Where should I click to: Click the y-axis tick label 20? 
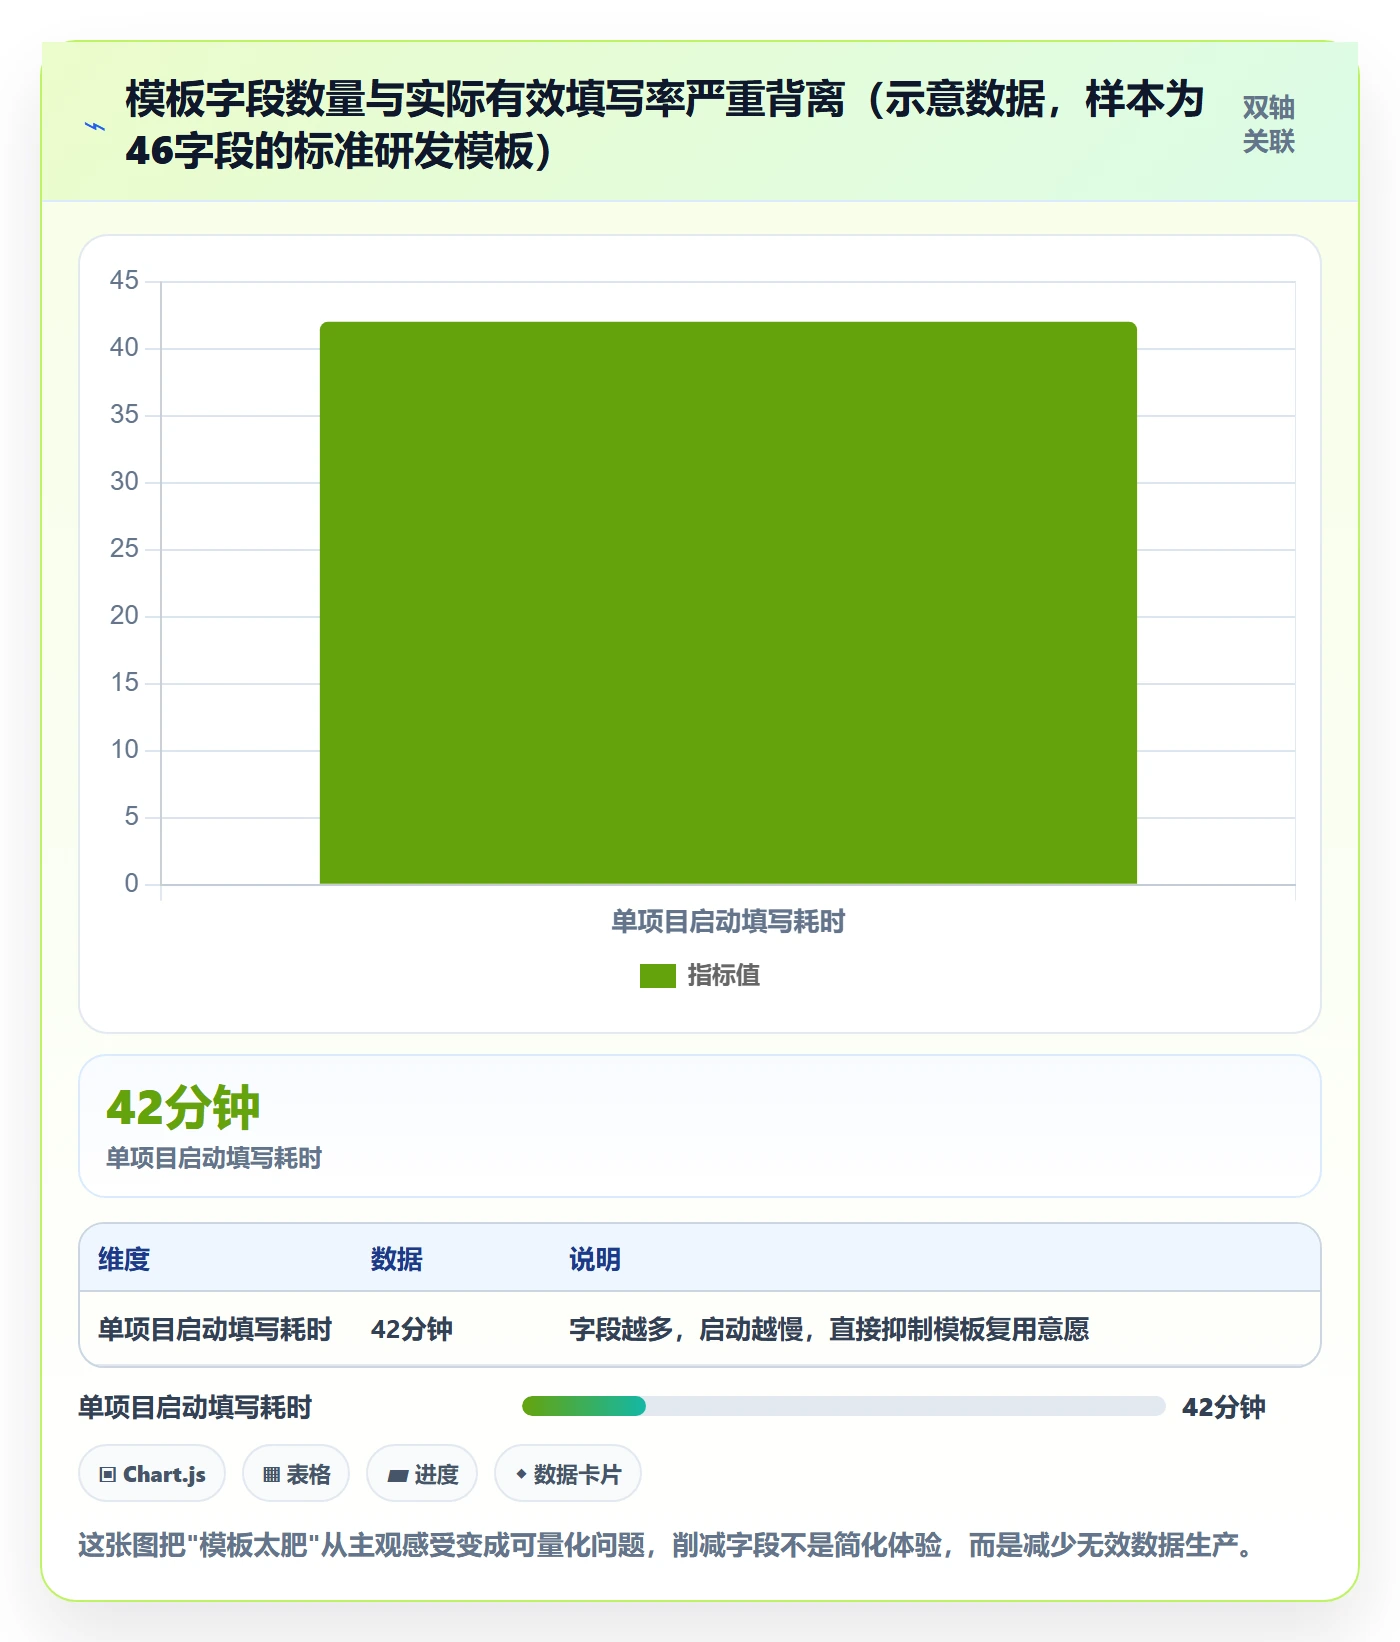[124, 615]
